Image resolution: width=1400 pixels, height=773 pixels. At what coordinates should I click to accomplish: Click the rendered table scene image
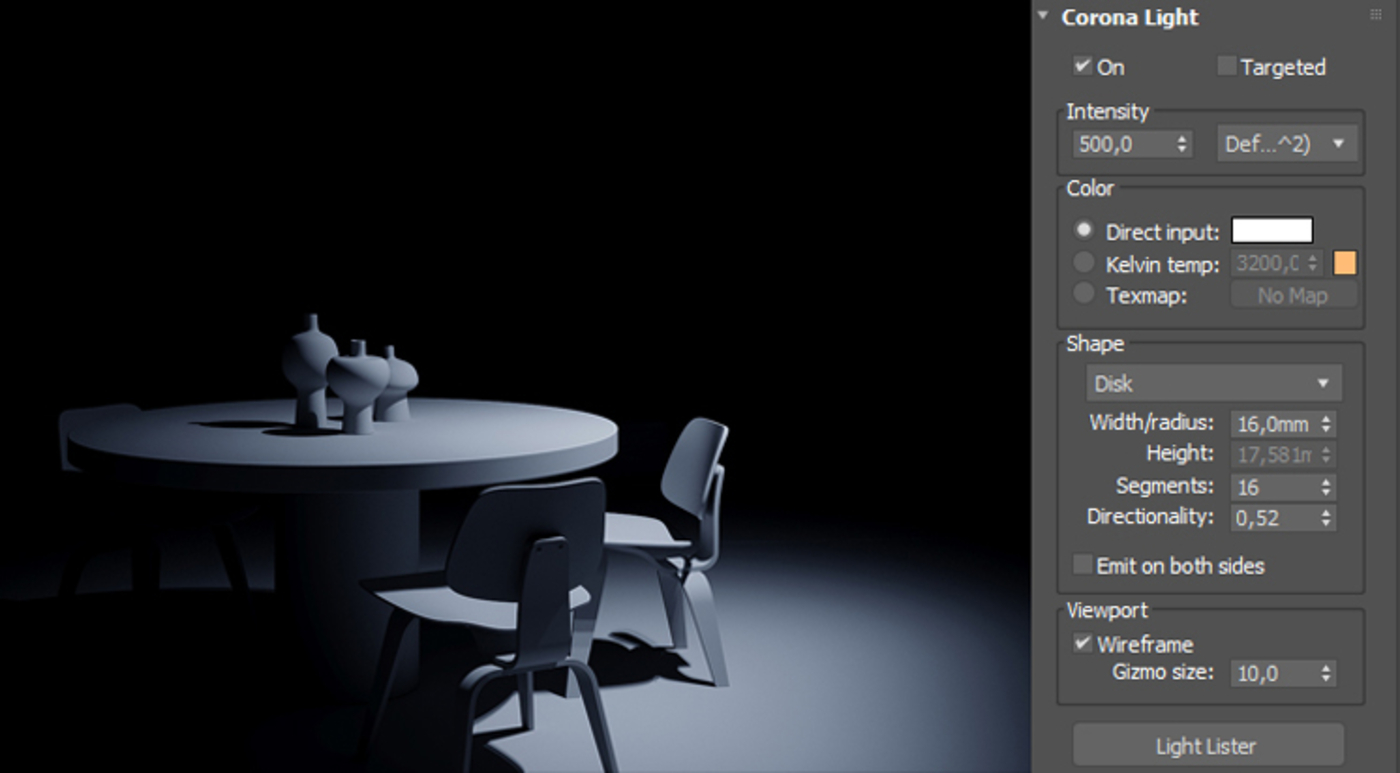[x=515, y=386]
